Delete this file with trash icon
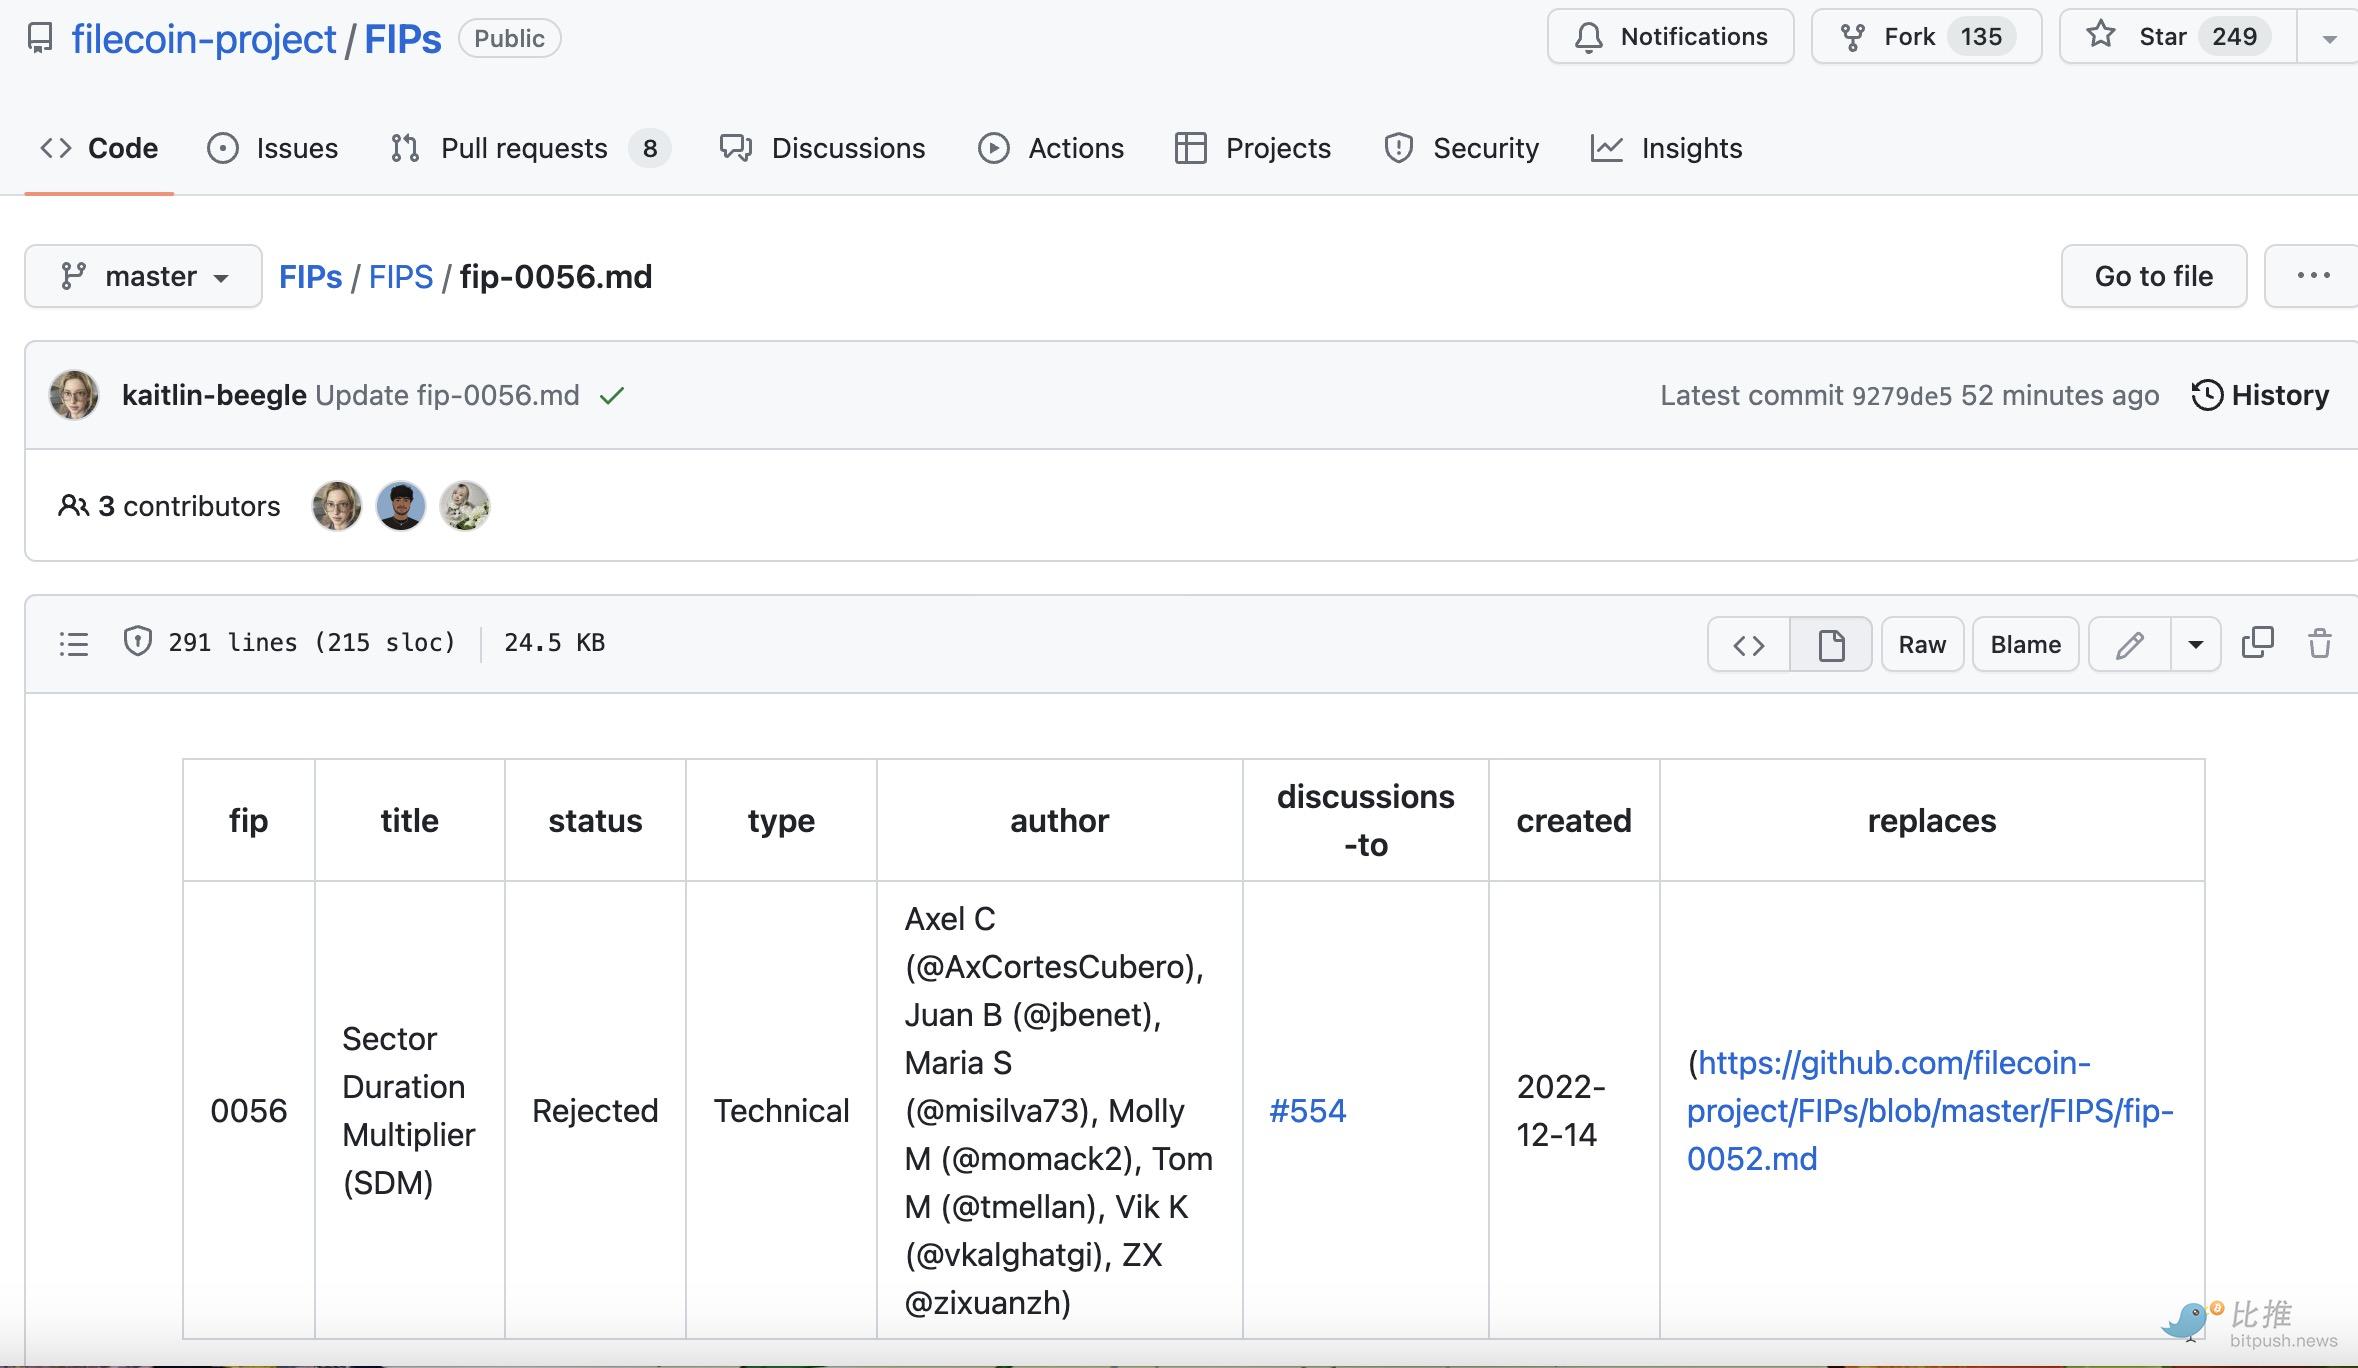 click(x=2320, y=643)
